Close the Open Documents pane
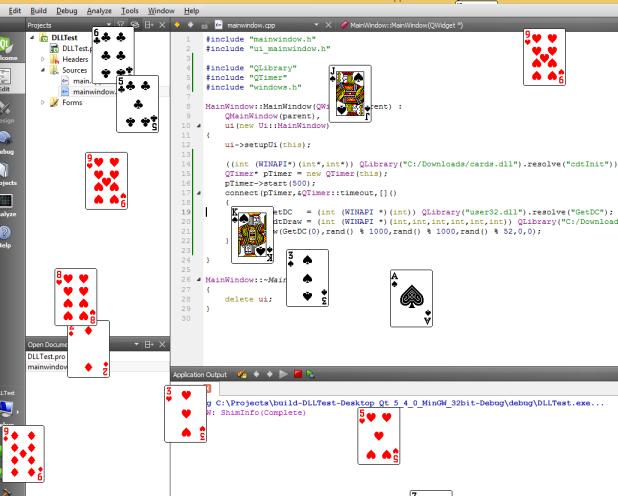 [x=162, y=344]
